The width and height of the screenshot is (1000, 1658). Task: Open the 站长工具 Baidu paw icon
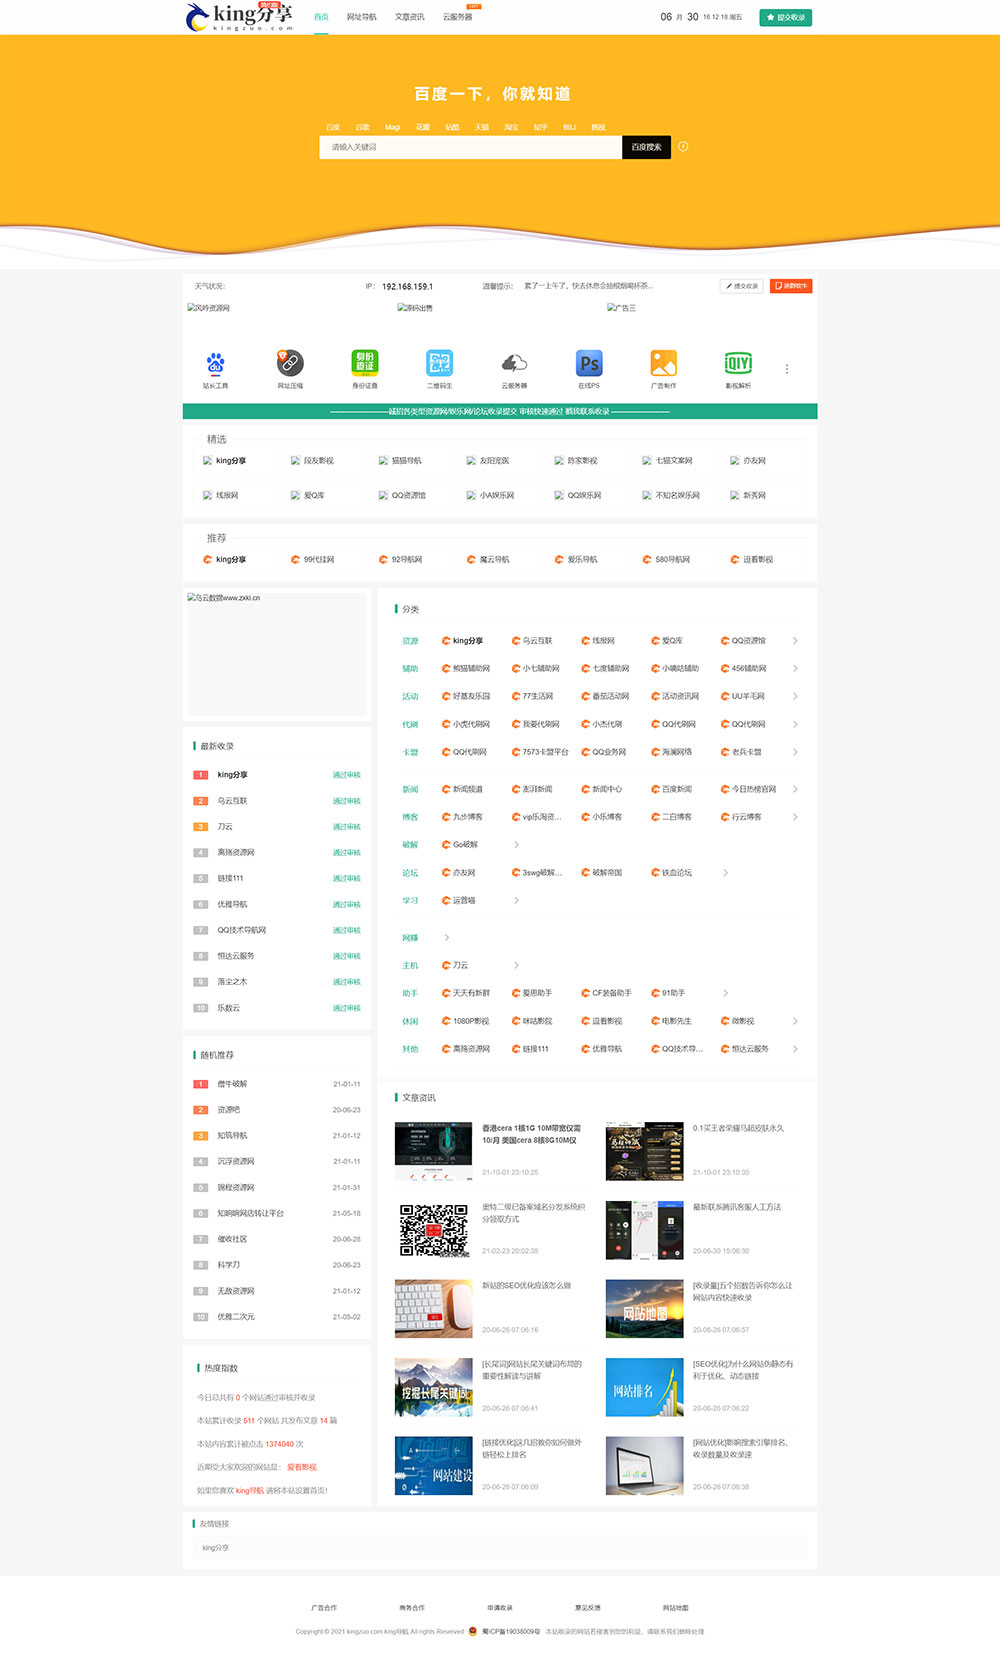[215, 363]
